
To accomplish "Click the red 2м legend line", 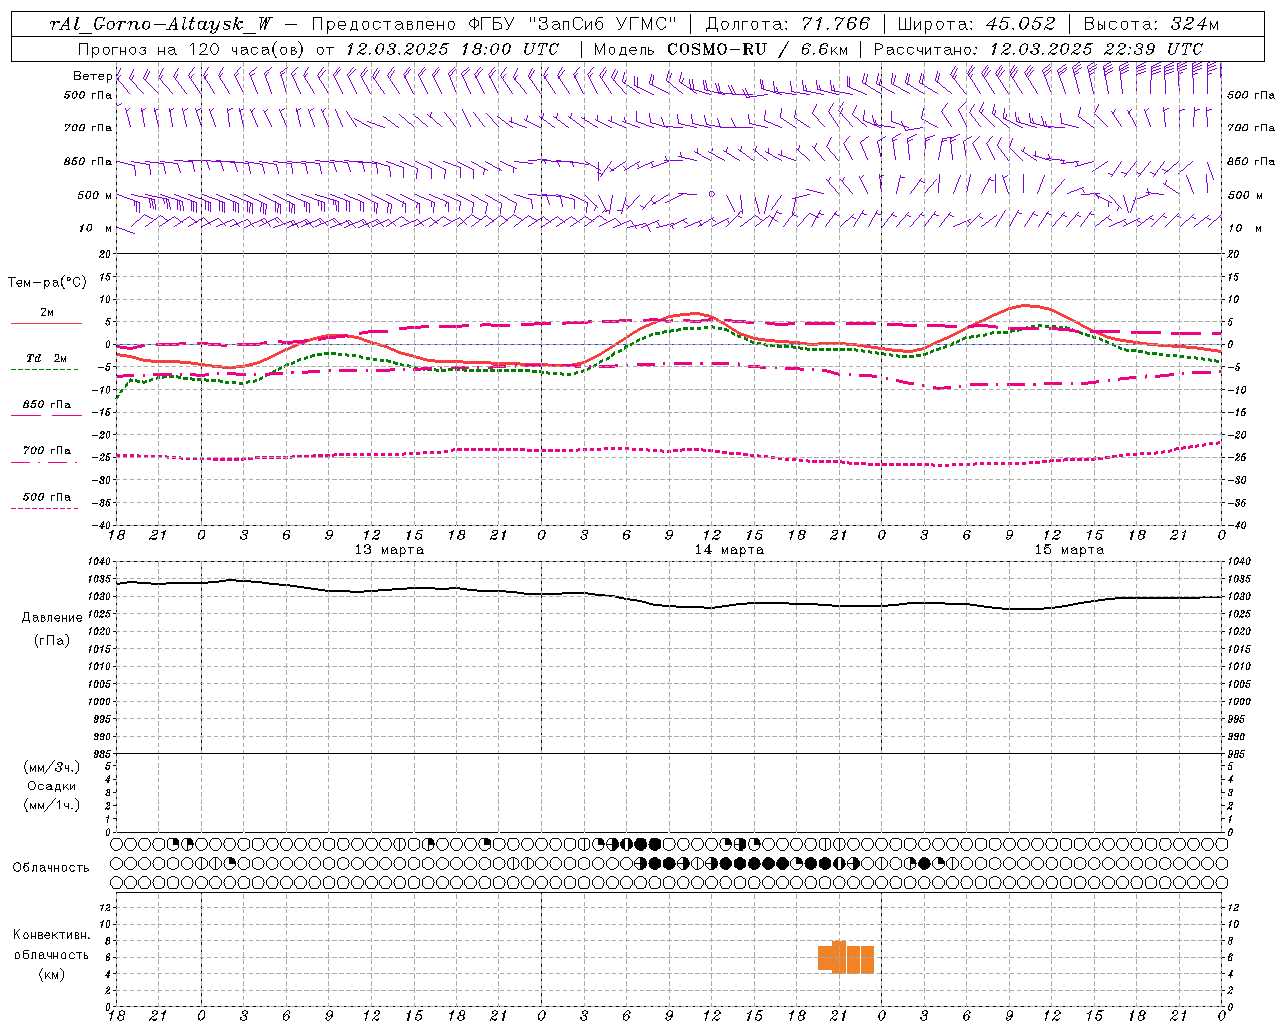I will pos(46,323).
